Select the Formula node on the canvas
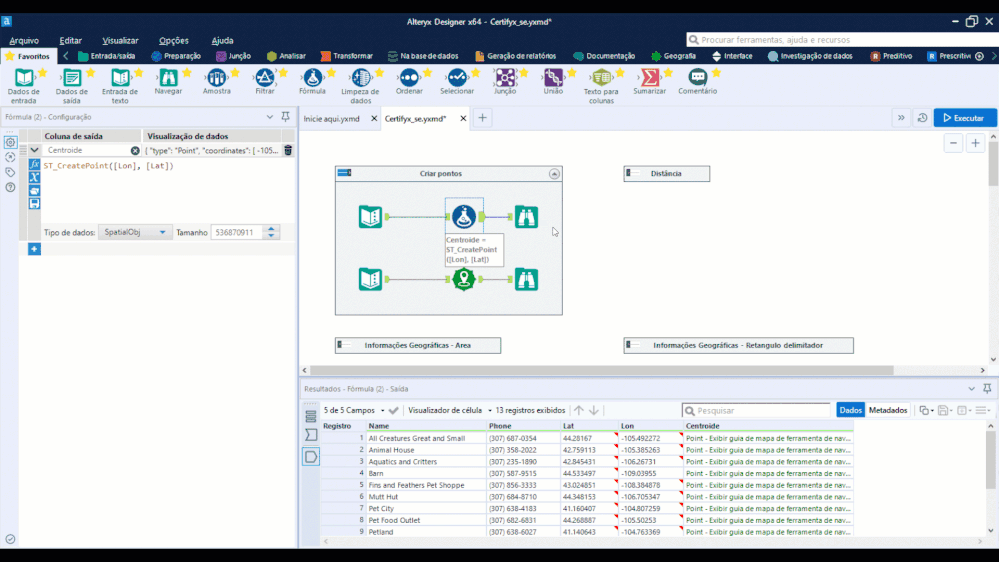 click(463, 216)
